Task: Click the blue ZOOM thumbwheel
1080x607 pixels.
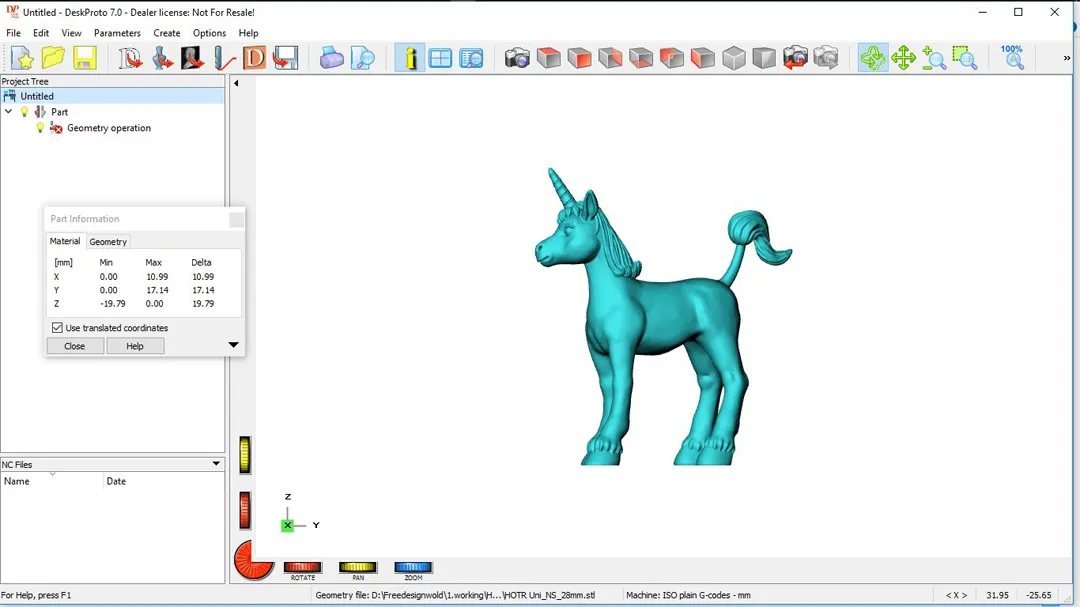Action: tap(413, 567)
